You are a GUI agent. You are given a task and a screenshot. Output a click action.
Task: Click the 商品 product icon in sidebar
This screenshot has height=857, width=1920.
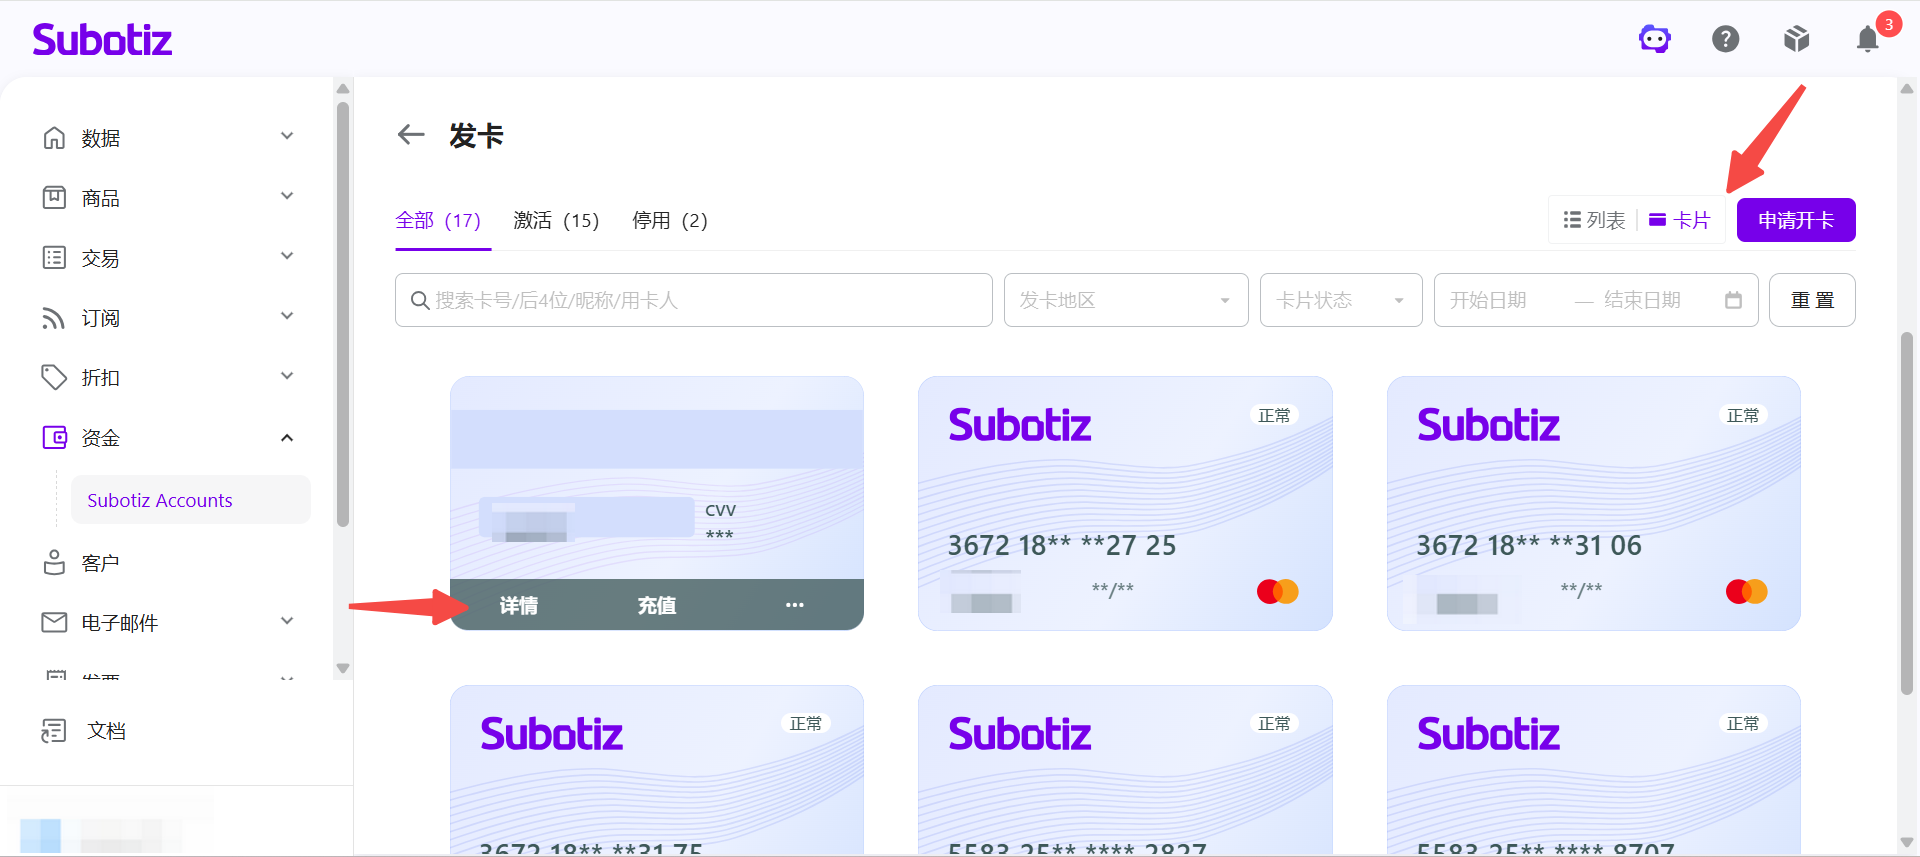[54, 198]
